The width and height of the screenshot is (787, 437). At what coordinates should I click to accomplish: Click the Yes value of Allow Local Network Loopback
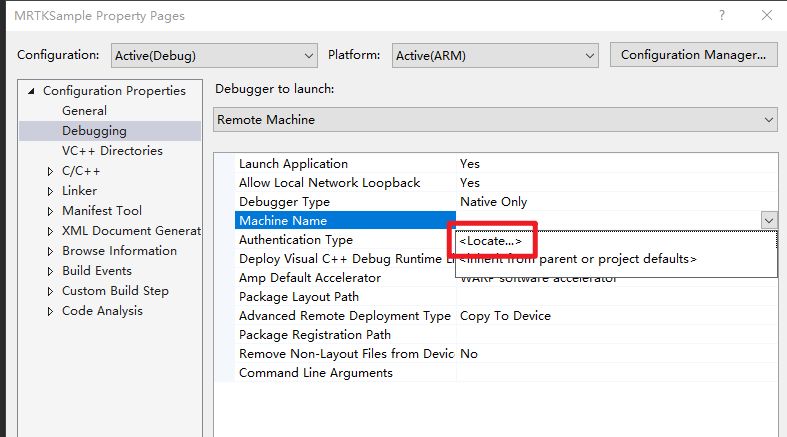(617, 183)
